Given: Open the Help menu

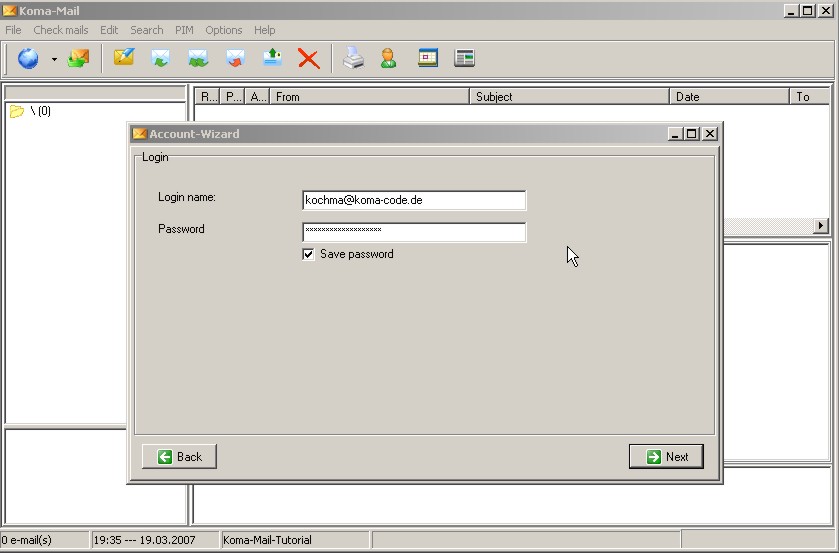Looking at the screenshot, I should pos(264,30).
